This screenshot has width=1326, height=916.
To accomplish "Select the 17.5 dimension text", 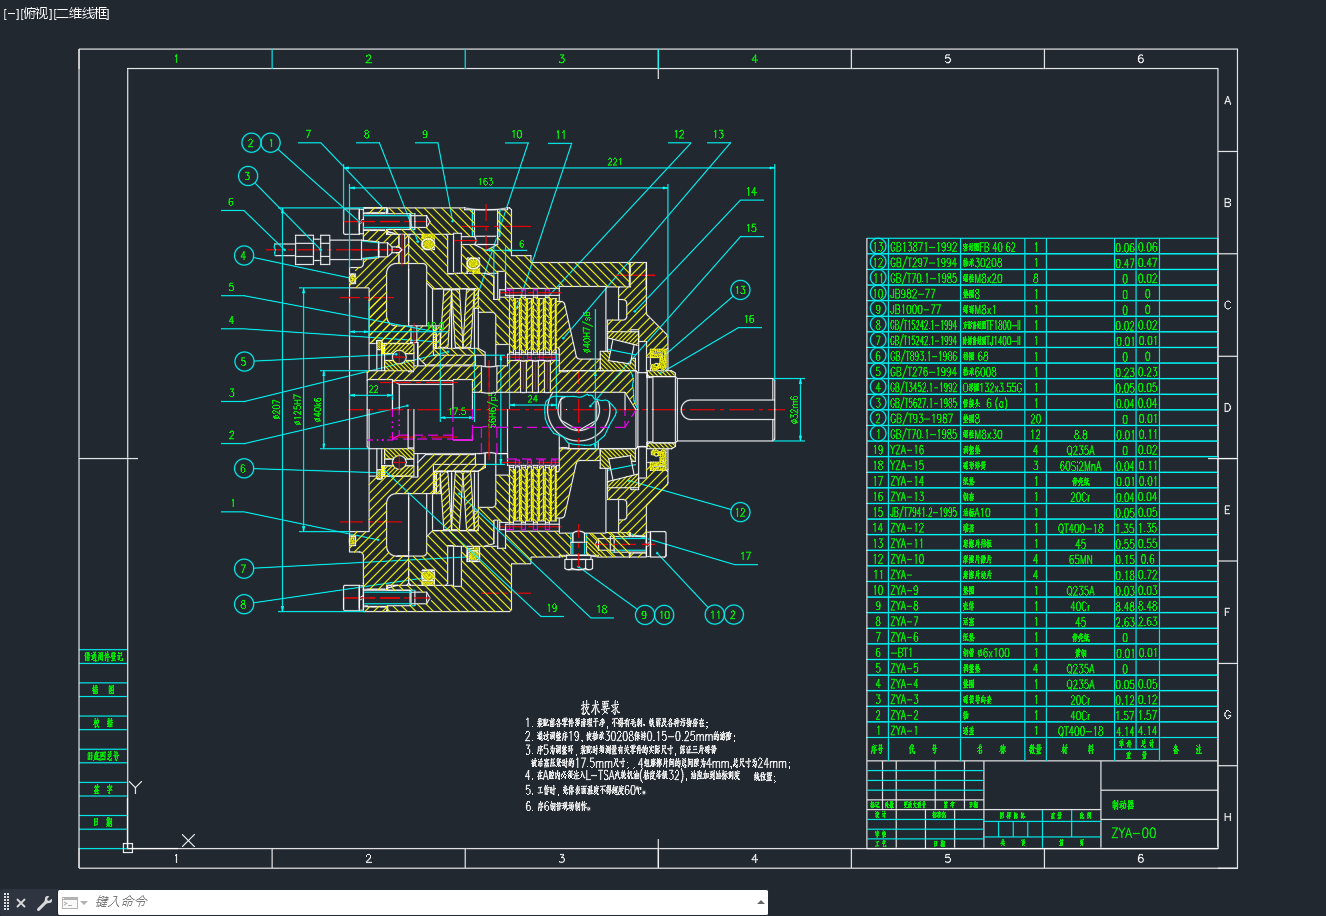I will tap(456, 411).
